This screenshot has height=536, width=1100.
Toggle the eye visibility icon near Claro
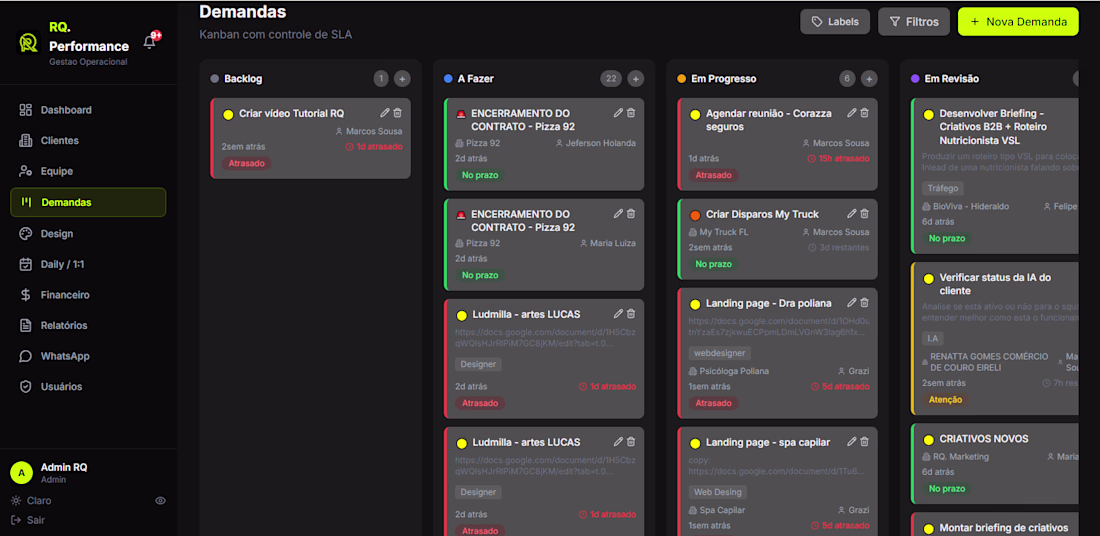click(x=160, y=501)
